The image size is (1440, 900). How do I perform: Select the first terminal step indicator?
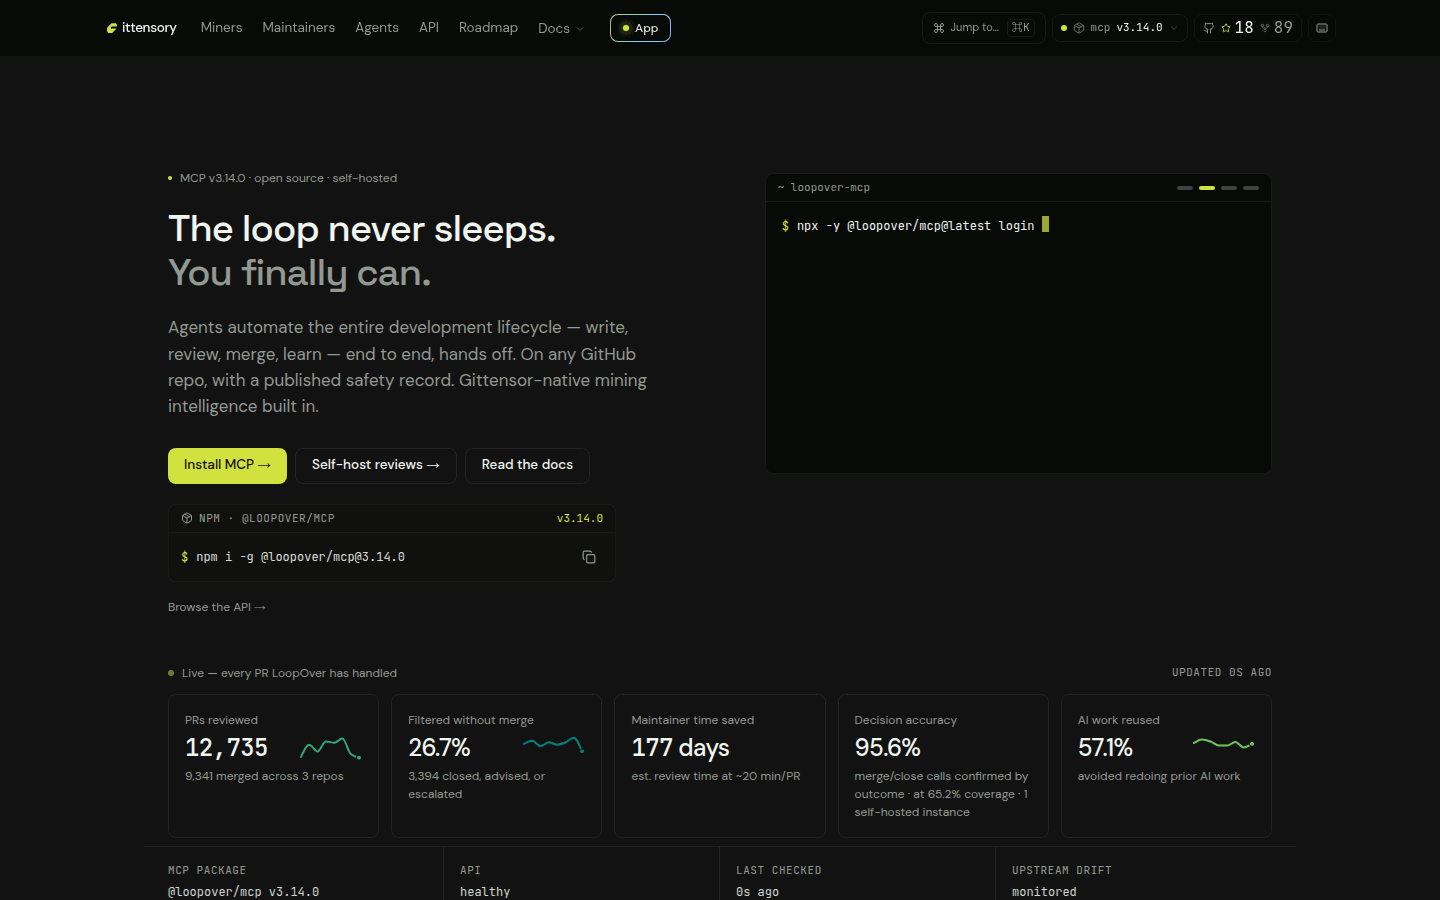click(x=1185, y=188)
